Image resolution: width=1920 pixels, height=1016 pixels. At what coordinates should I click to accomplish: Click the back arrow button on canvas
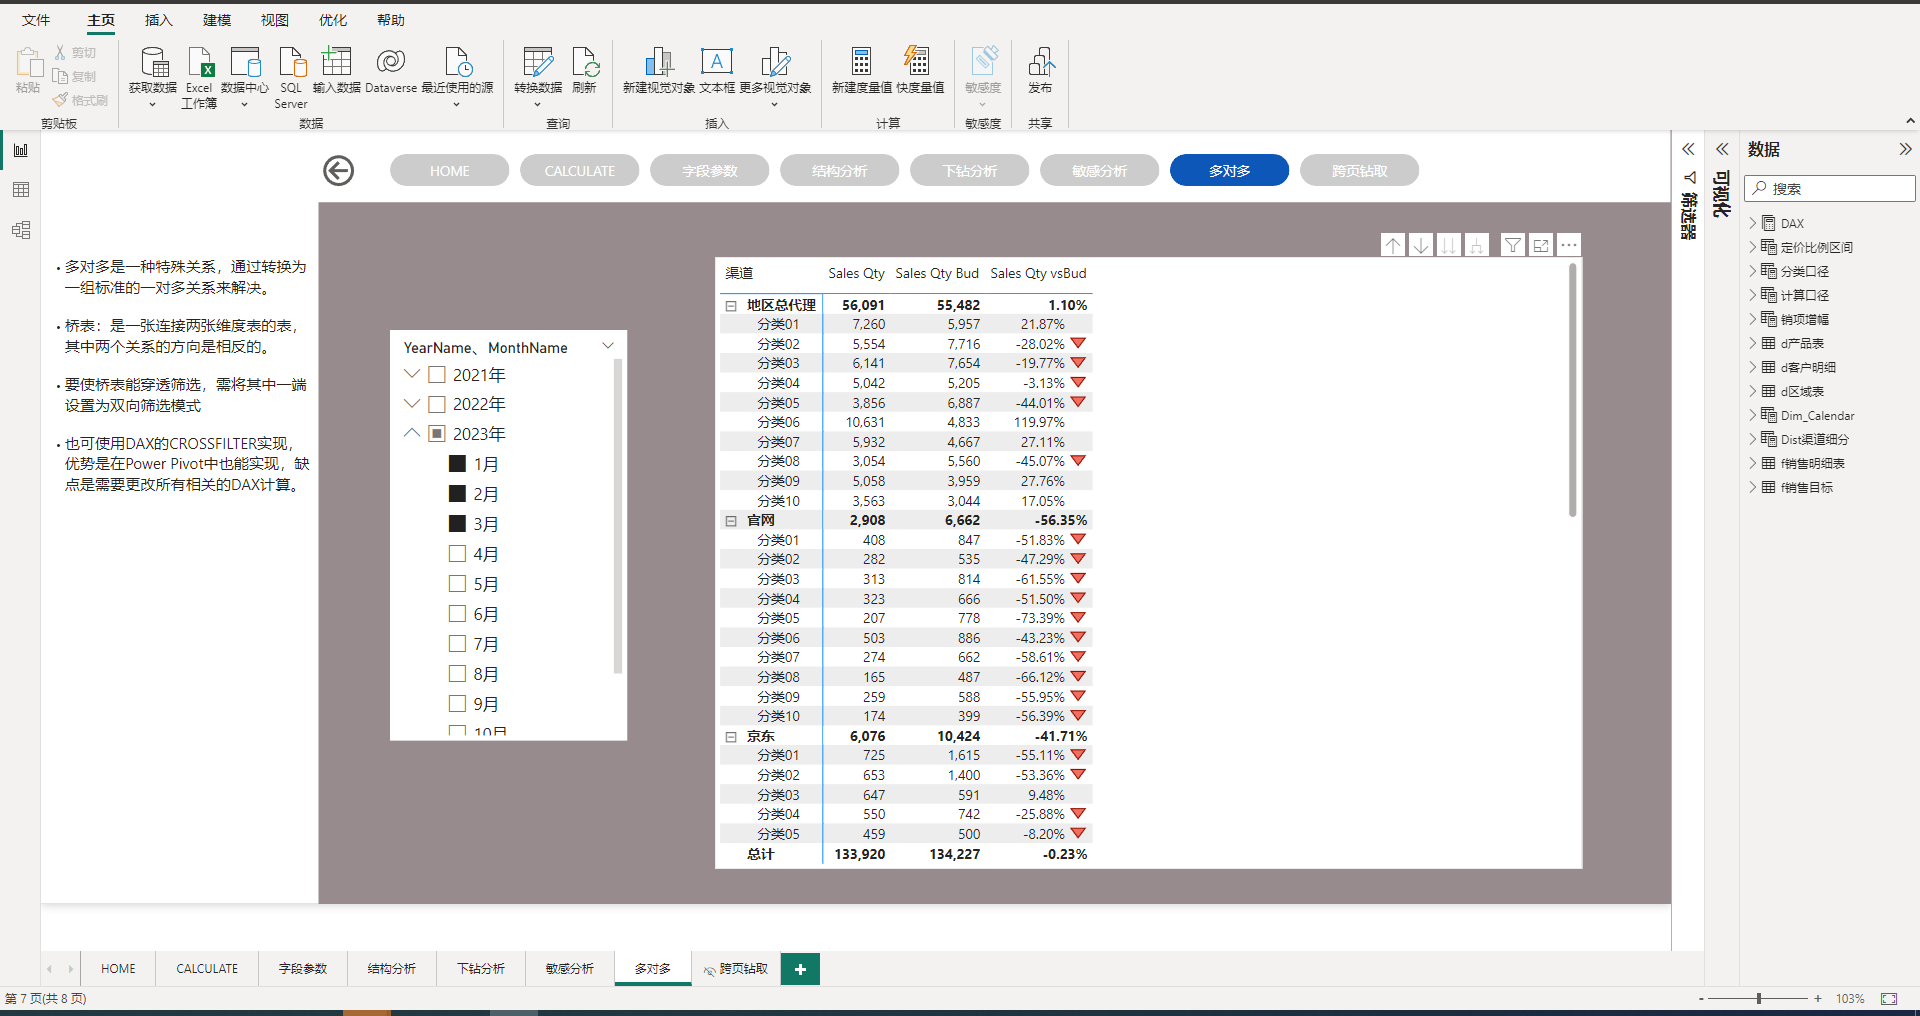point(339,171)
